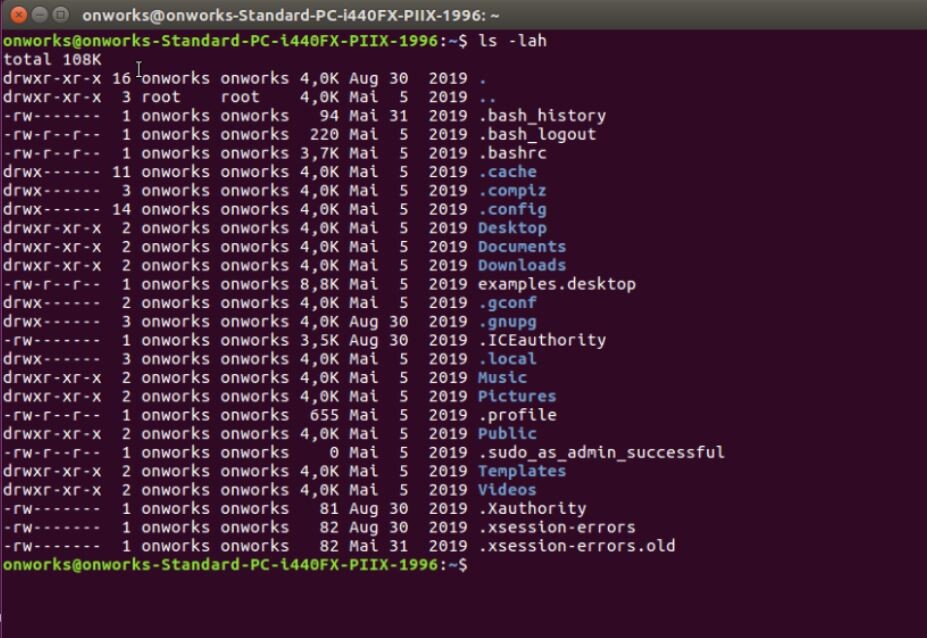Click the .Xauthority file name

click(532, 509)
